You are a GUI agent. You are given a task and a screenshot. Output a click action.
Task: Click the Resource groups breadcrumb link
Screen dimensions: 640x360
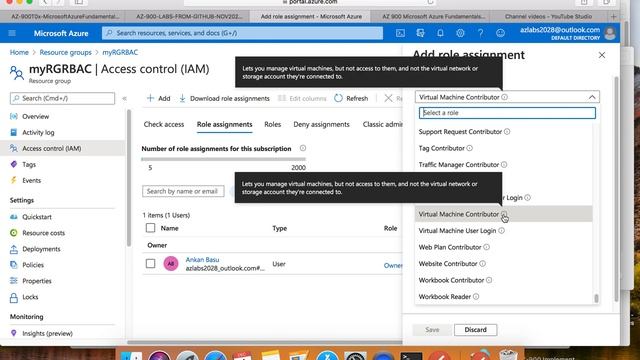65,52
